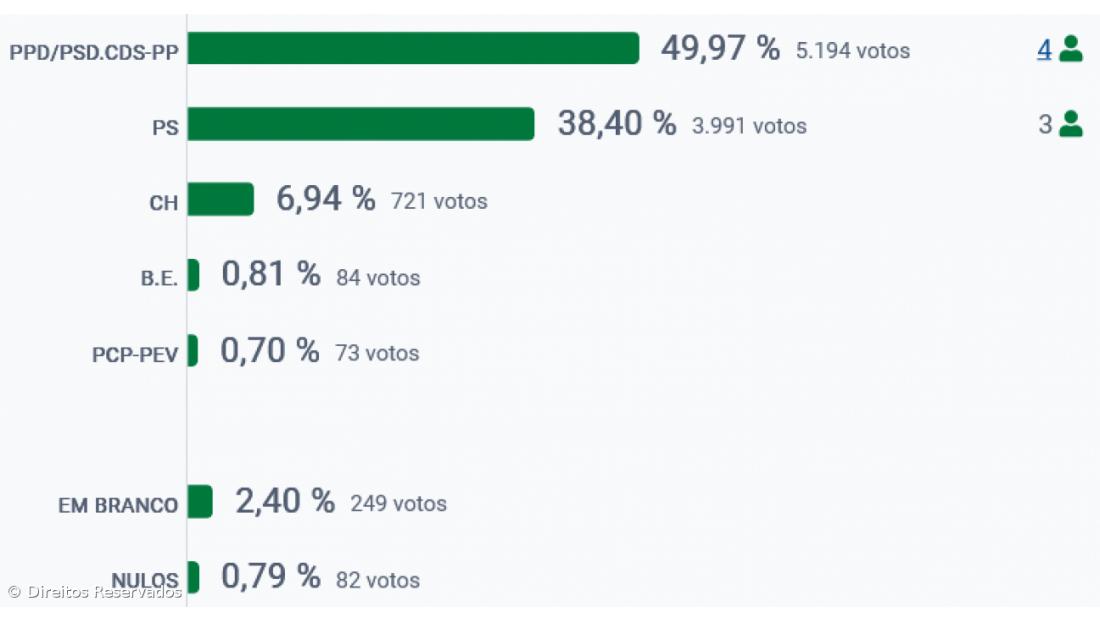The width and height of the screenshot is (1100, 620).
Task: Click the number 3 mandates for PS
Action: tap(1045, 125)
